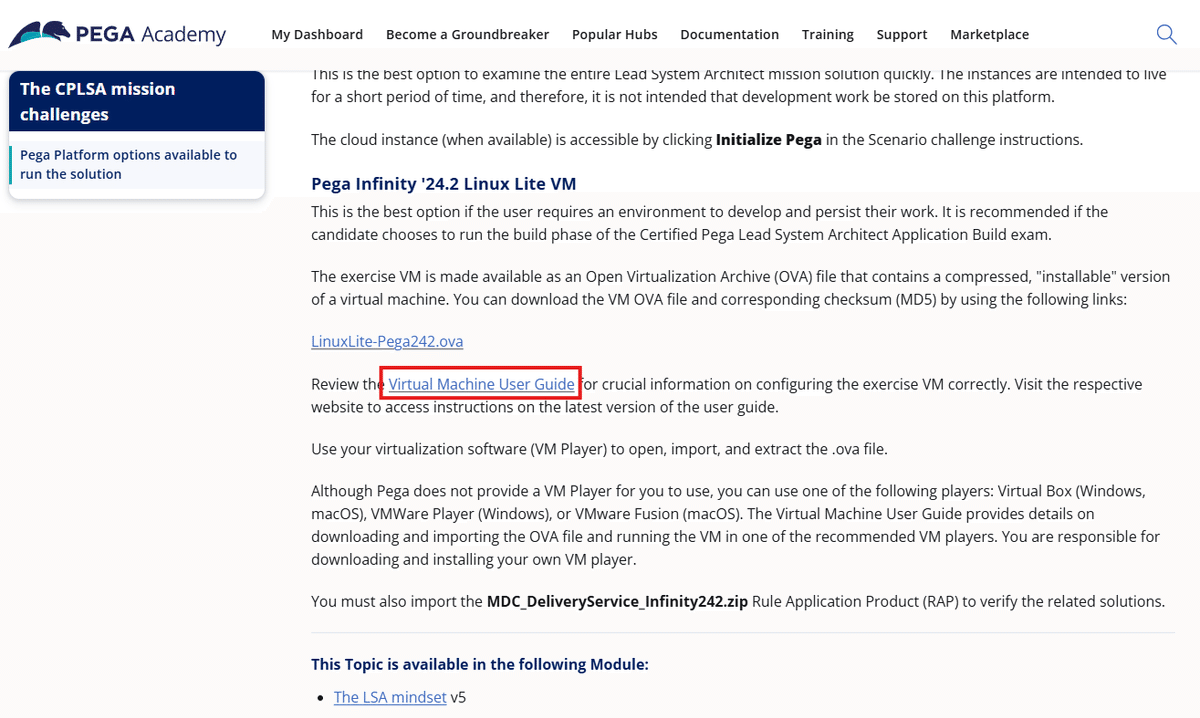Click The CPLSA mission challenges sidebar header

[x=137, y=101]
